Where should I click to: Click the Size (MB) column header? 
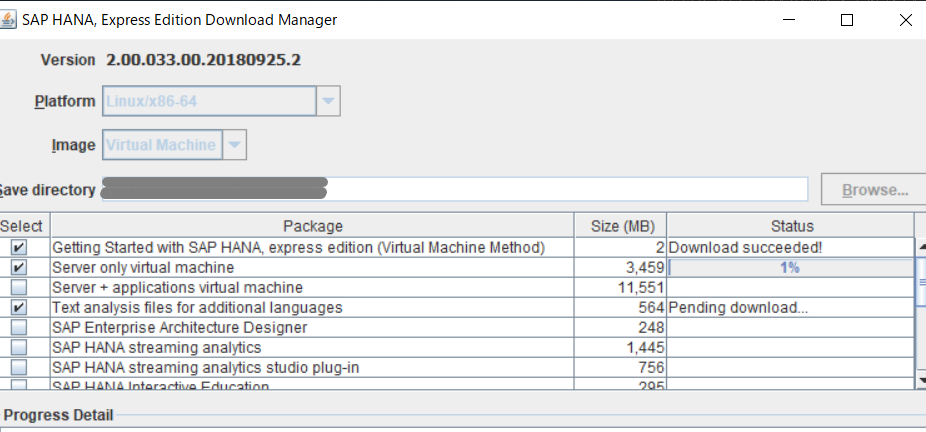coord(620,226)
